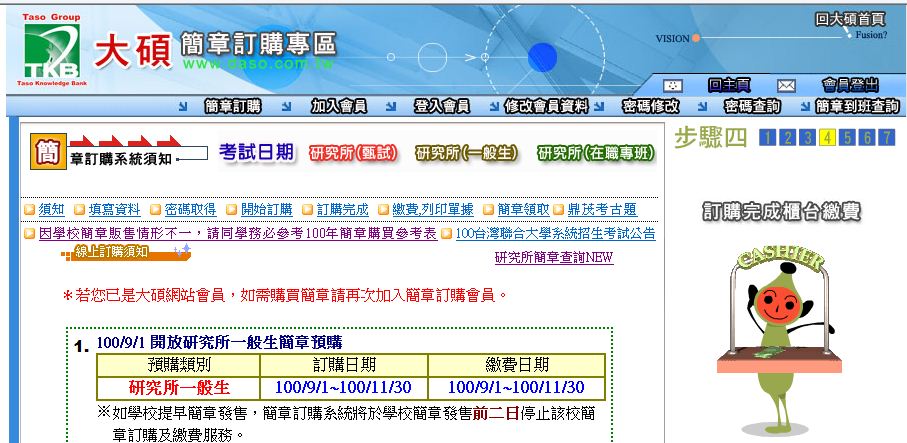This screenshot has width=907, height=443.
Task: Go to step 2 box
Action: [x=787, y=138]
